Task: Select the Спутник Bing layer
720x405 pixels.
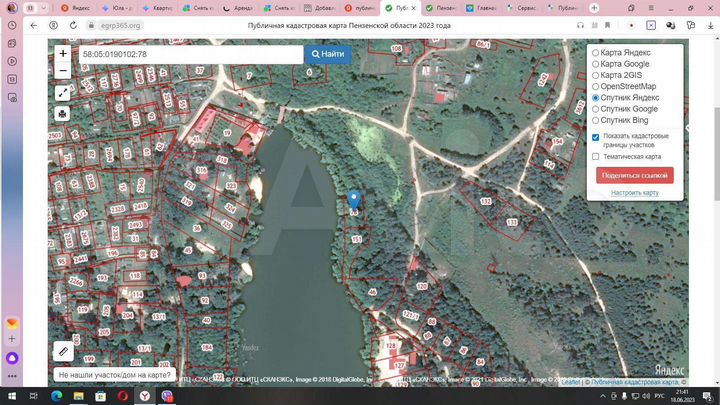Action: pyautogui.click(x=596, y=120)
